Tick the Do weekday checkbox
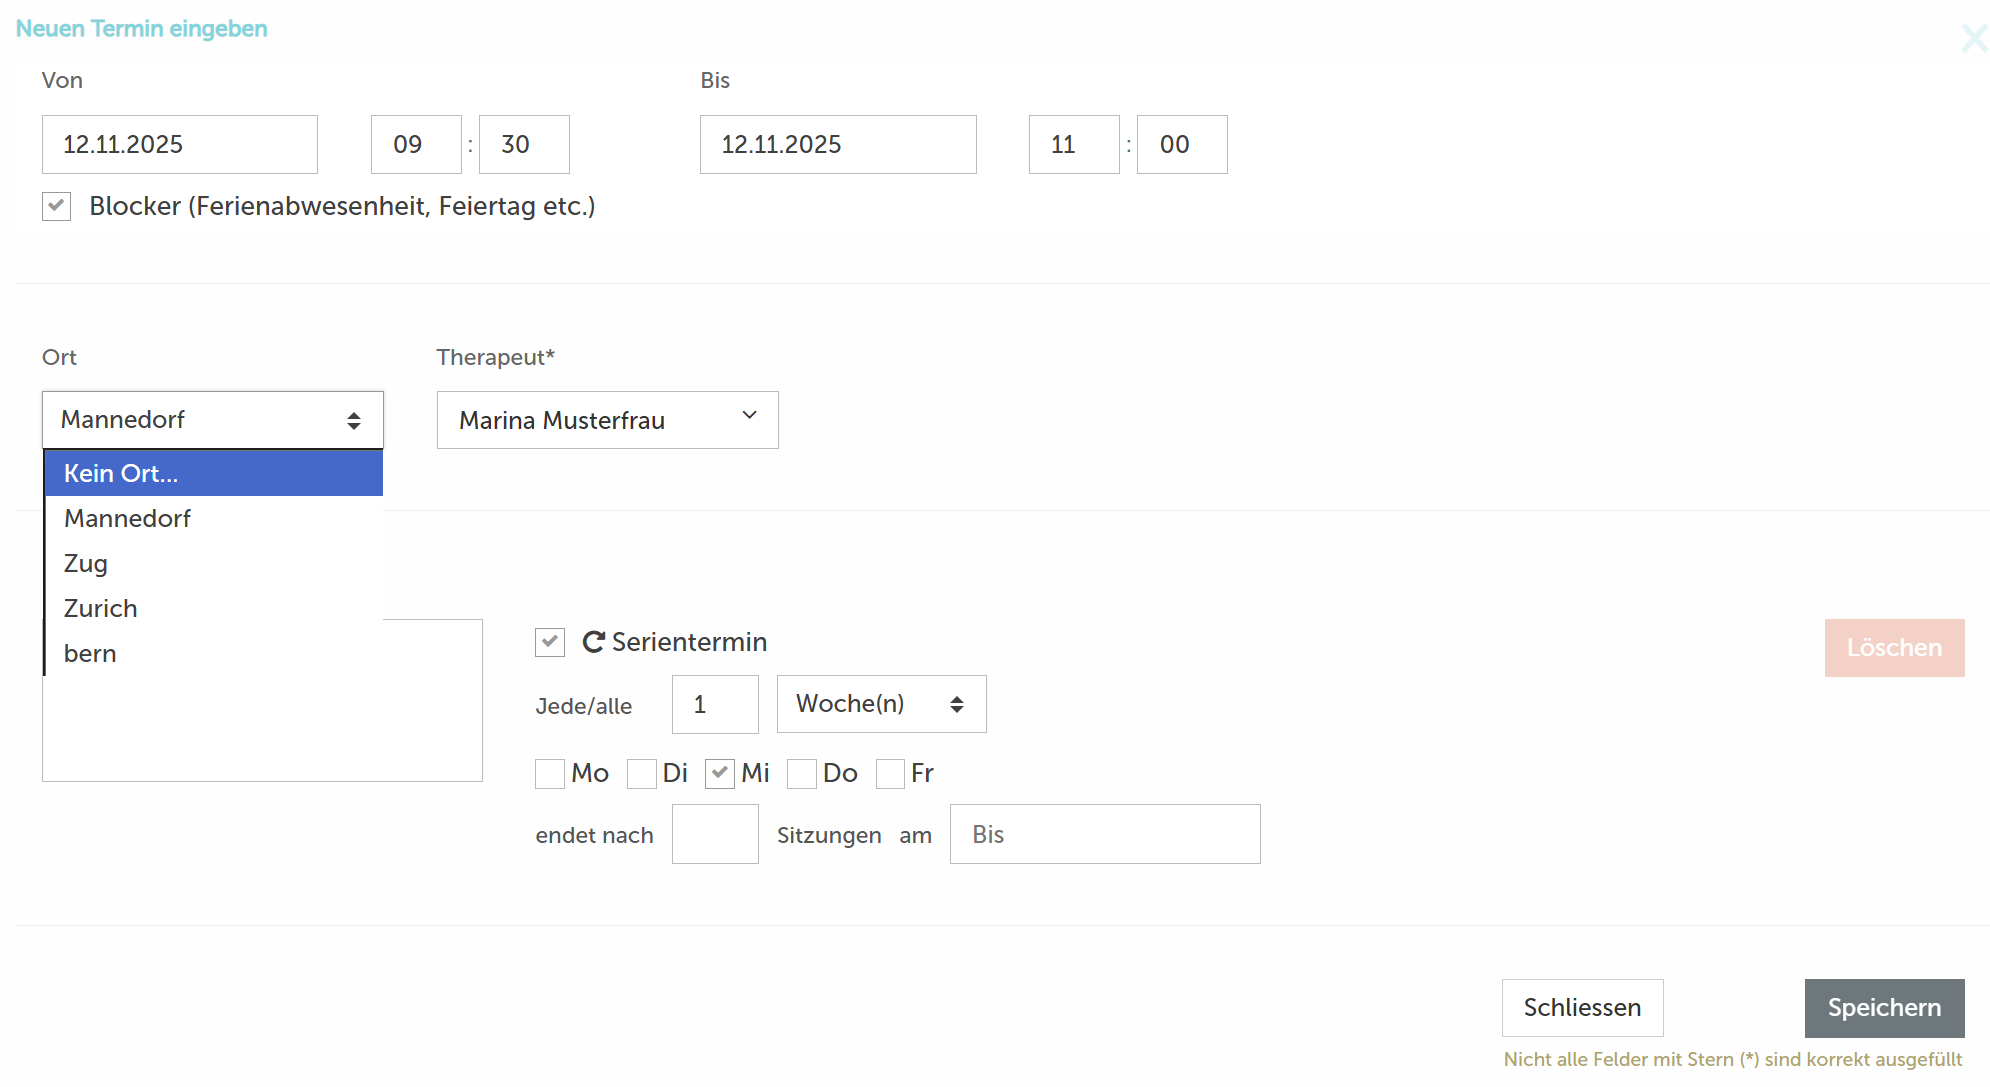Viewport: 1990px width, 1087px height. 802,774
